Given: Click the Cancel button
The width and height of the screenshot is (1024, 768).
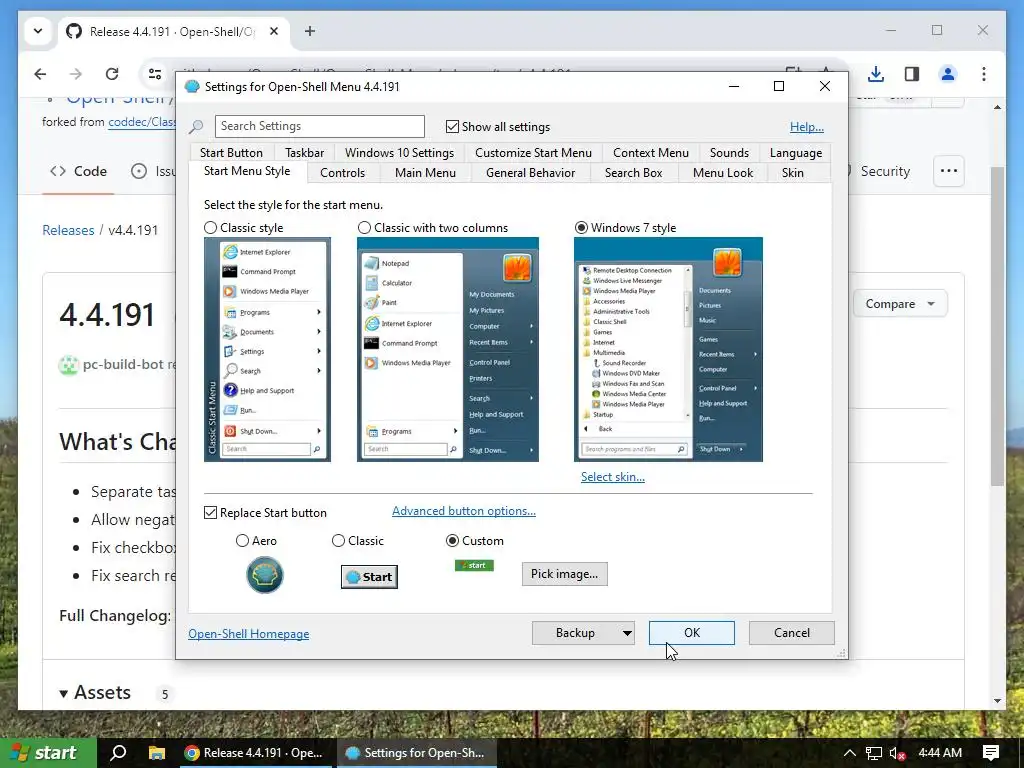Looking at the screenshot, I should tap(792, 633).
